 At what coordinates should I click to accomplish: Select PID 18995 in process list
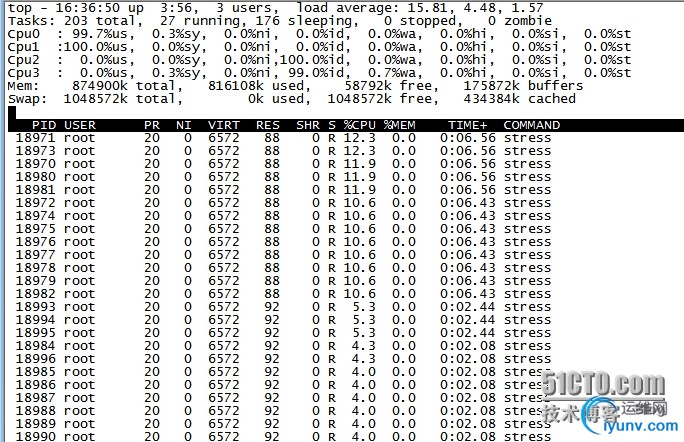(x=36, y=332)
